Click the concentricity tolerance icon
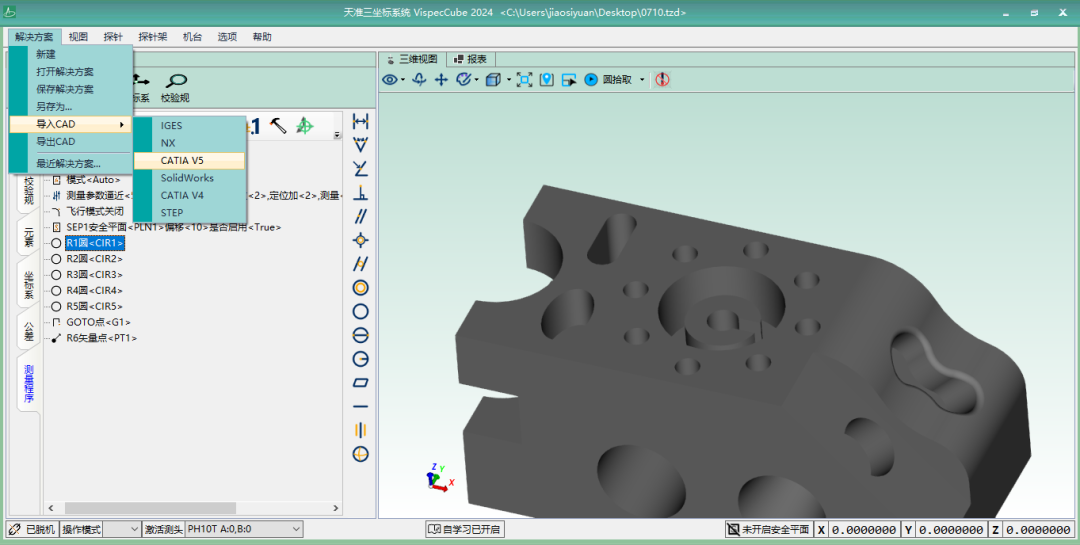The image size is (1080, 545). tap(361, 287)
